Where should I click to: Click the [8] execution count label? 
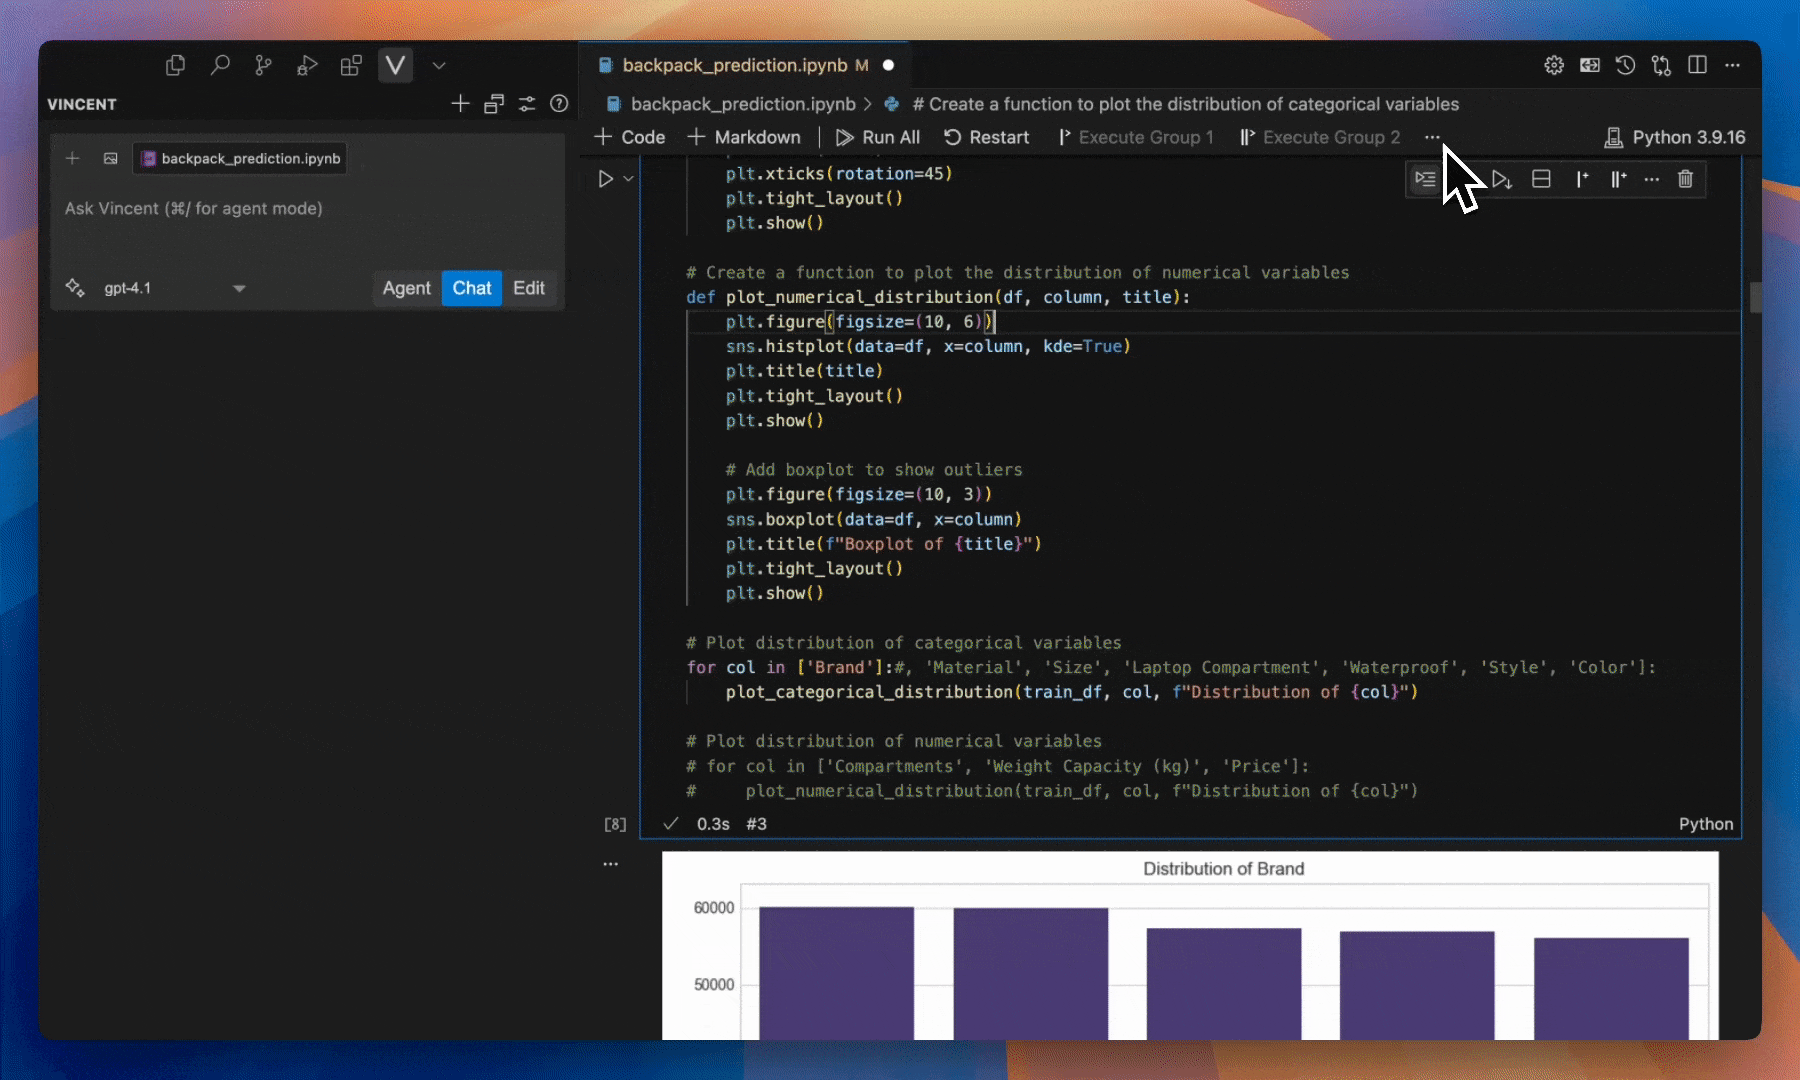pyautogui.click(x=615, y=824)
